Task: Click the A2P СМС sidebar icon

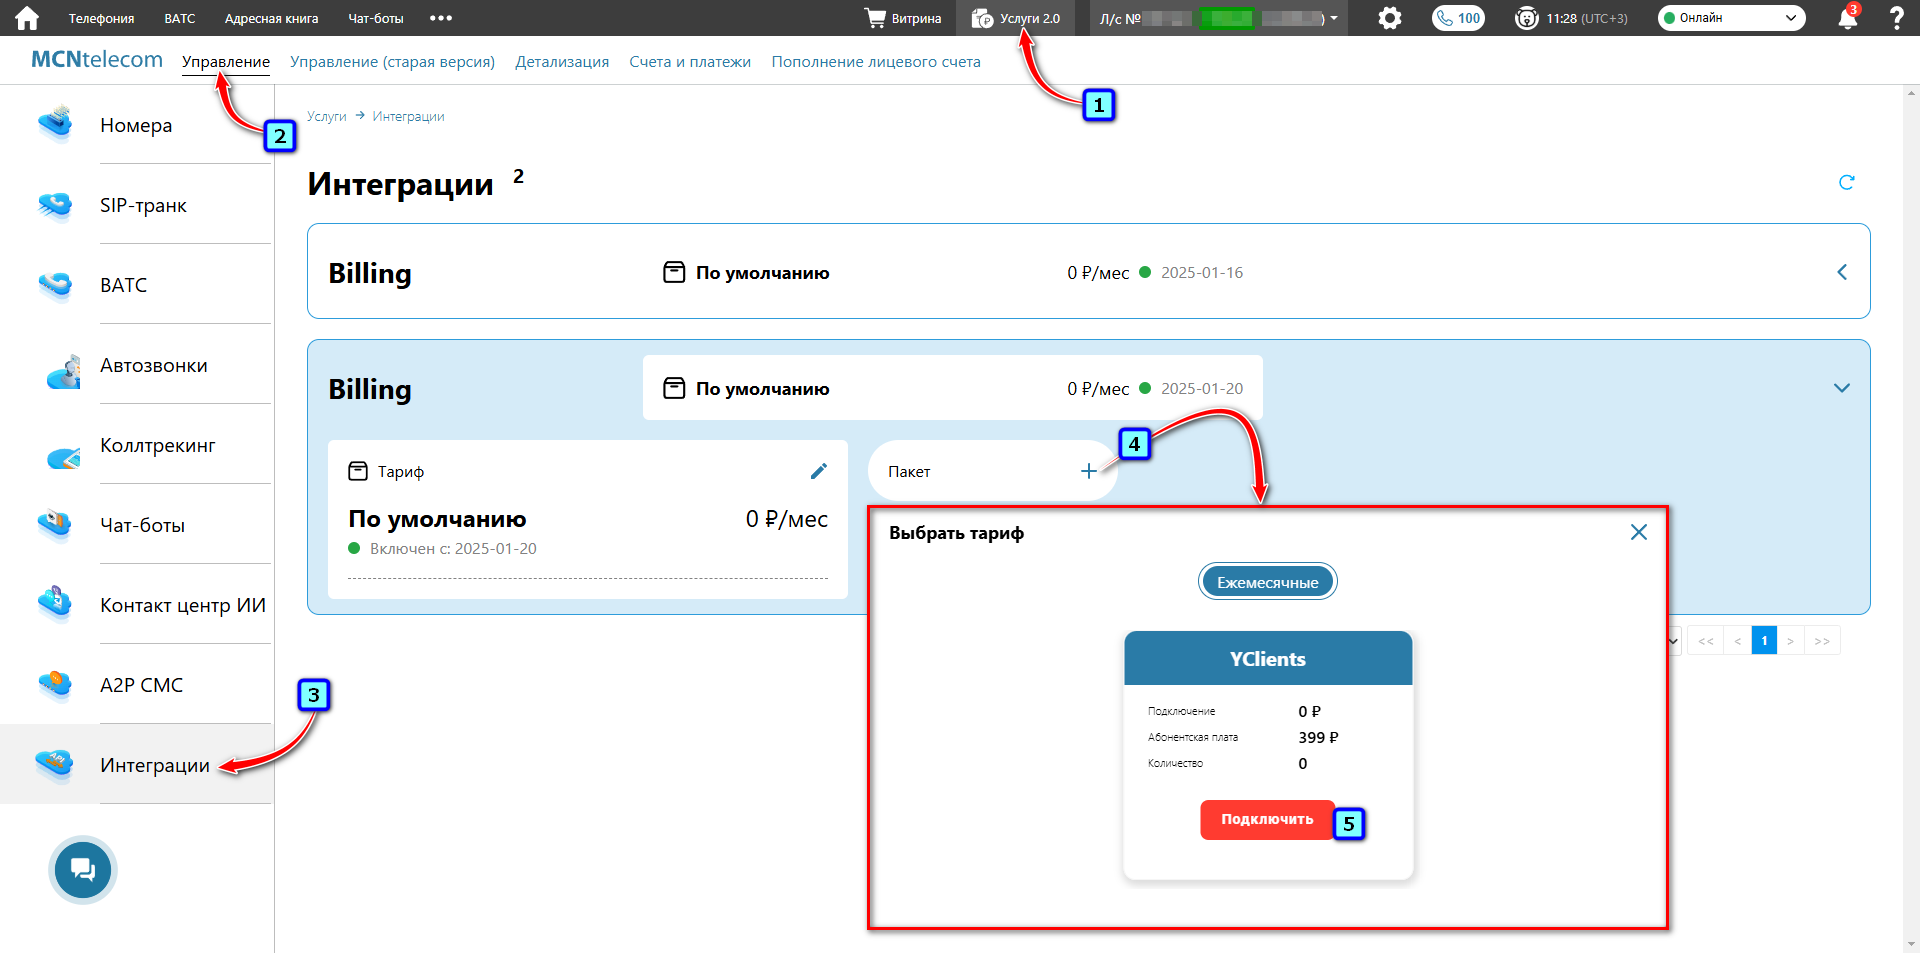Action: click(55, 684)
